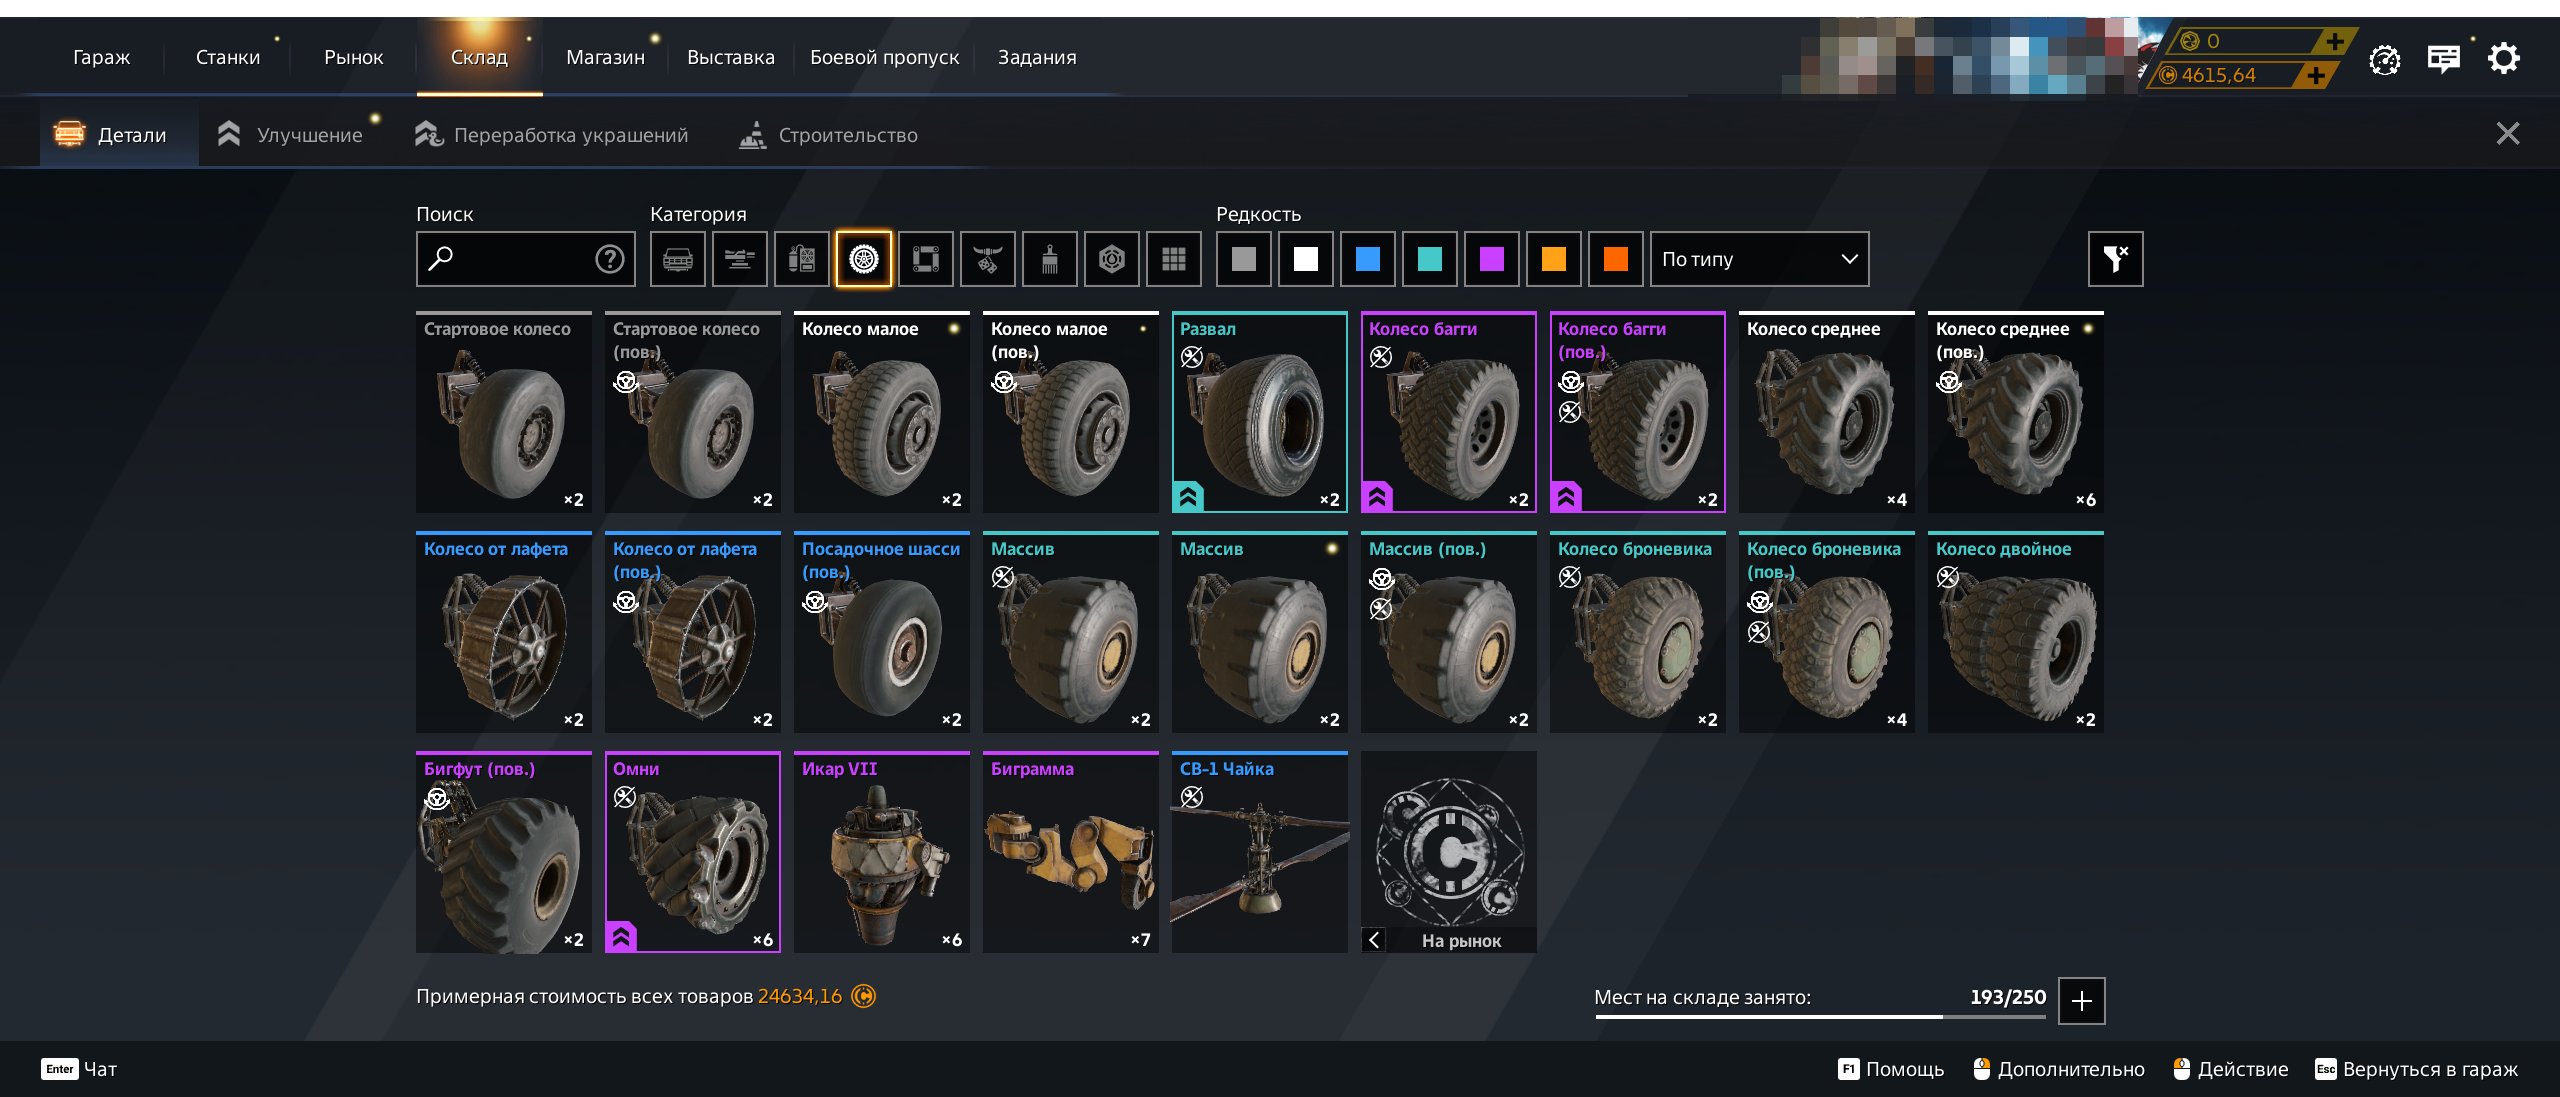Enable the purple rarity filter
This screenshot has height=1097, width=2560.
point(1491,260)
